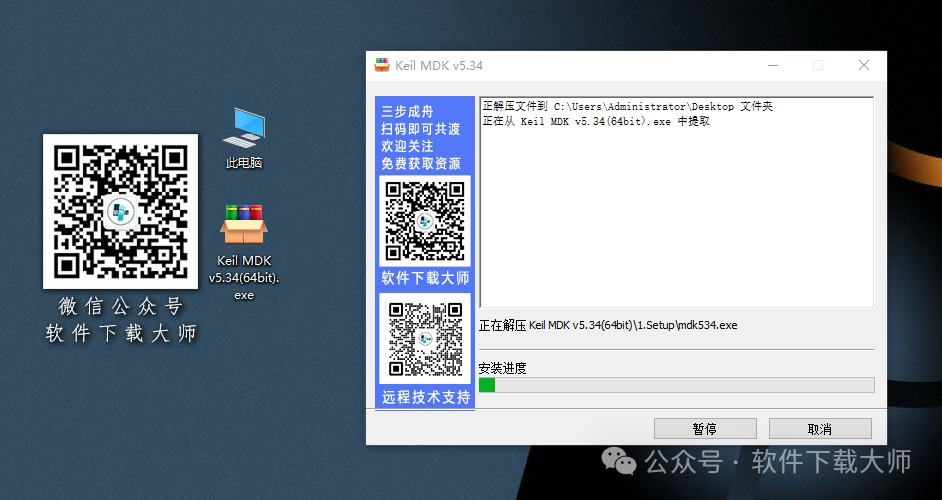Select the Keil MDK v5.34(64bit).exe desktop icon
Viewport: 942px width, 500px height.
[244, 252]
